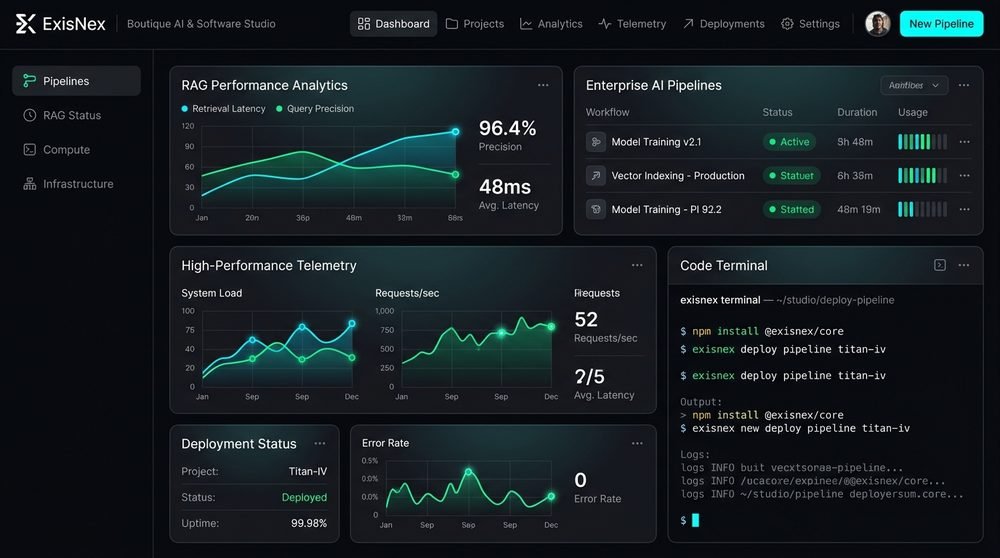Viewport: 1000px width, 558px height.
Task: Click the Usage column header
Action: [913, 112]
